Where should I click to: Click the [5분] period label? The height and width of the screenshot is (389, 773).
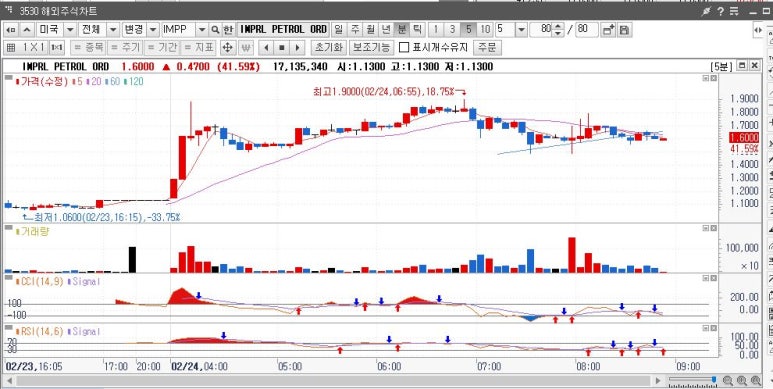pos(722,67)
